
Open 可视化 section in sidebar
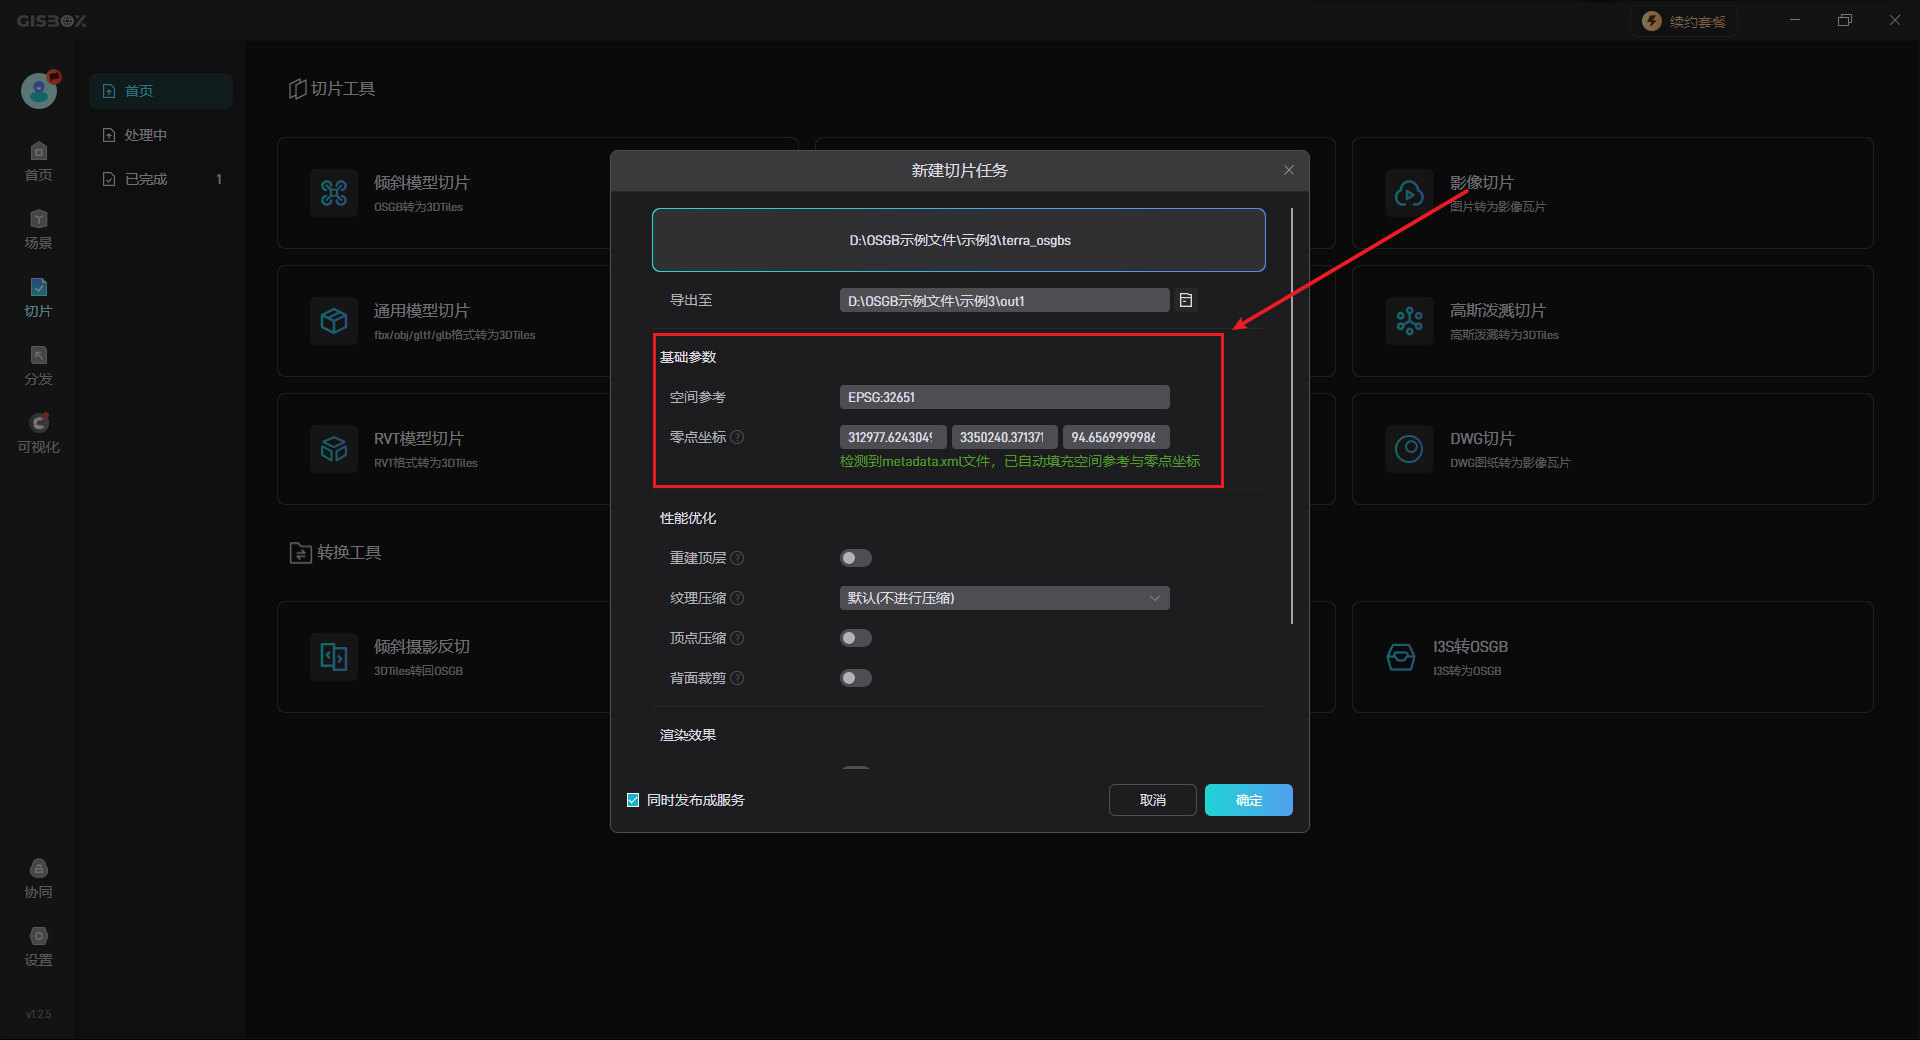click(38, 434)
